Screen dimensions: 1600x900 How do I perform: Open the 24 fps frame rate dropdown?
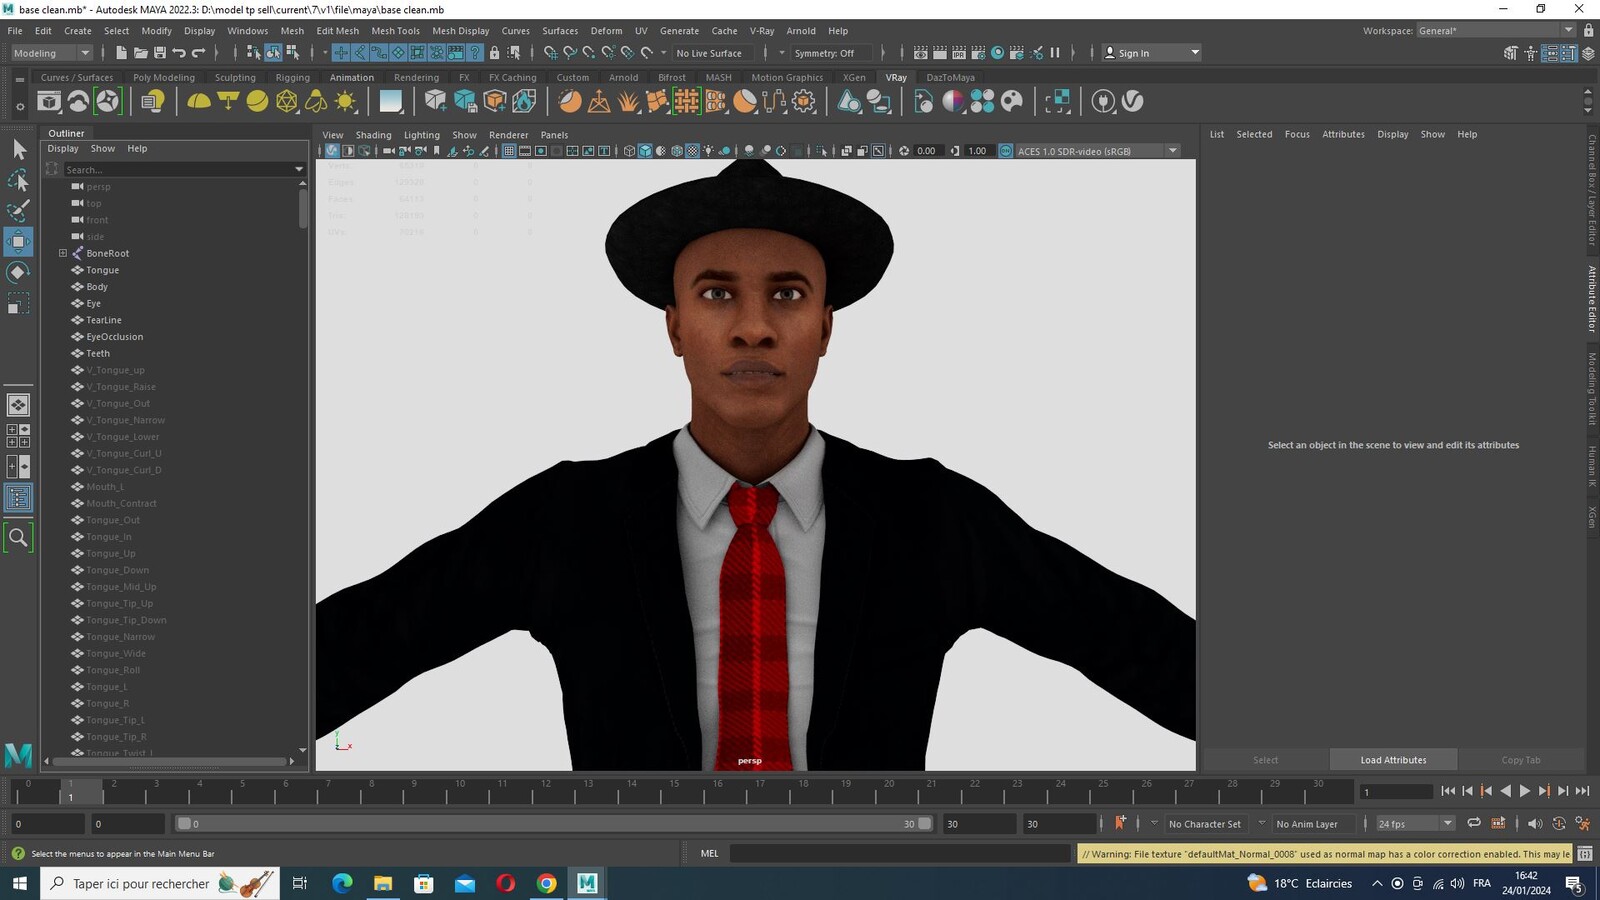1415,824
